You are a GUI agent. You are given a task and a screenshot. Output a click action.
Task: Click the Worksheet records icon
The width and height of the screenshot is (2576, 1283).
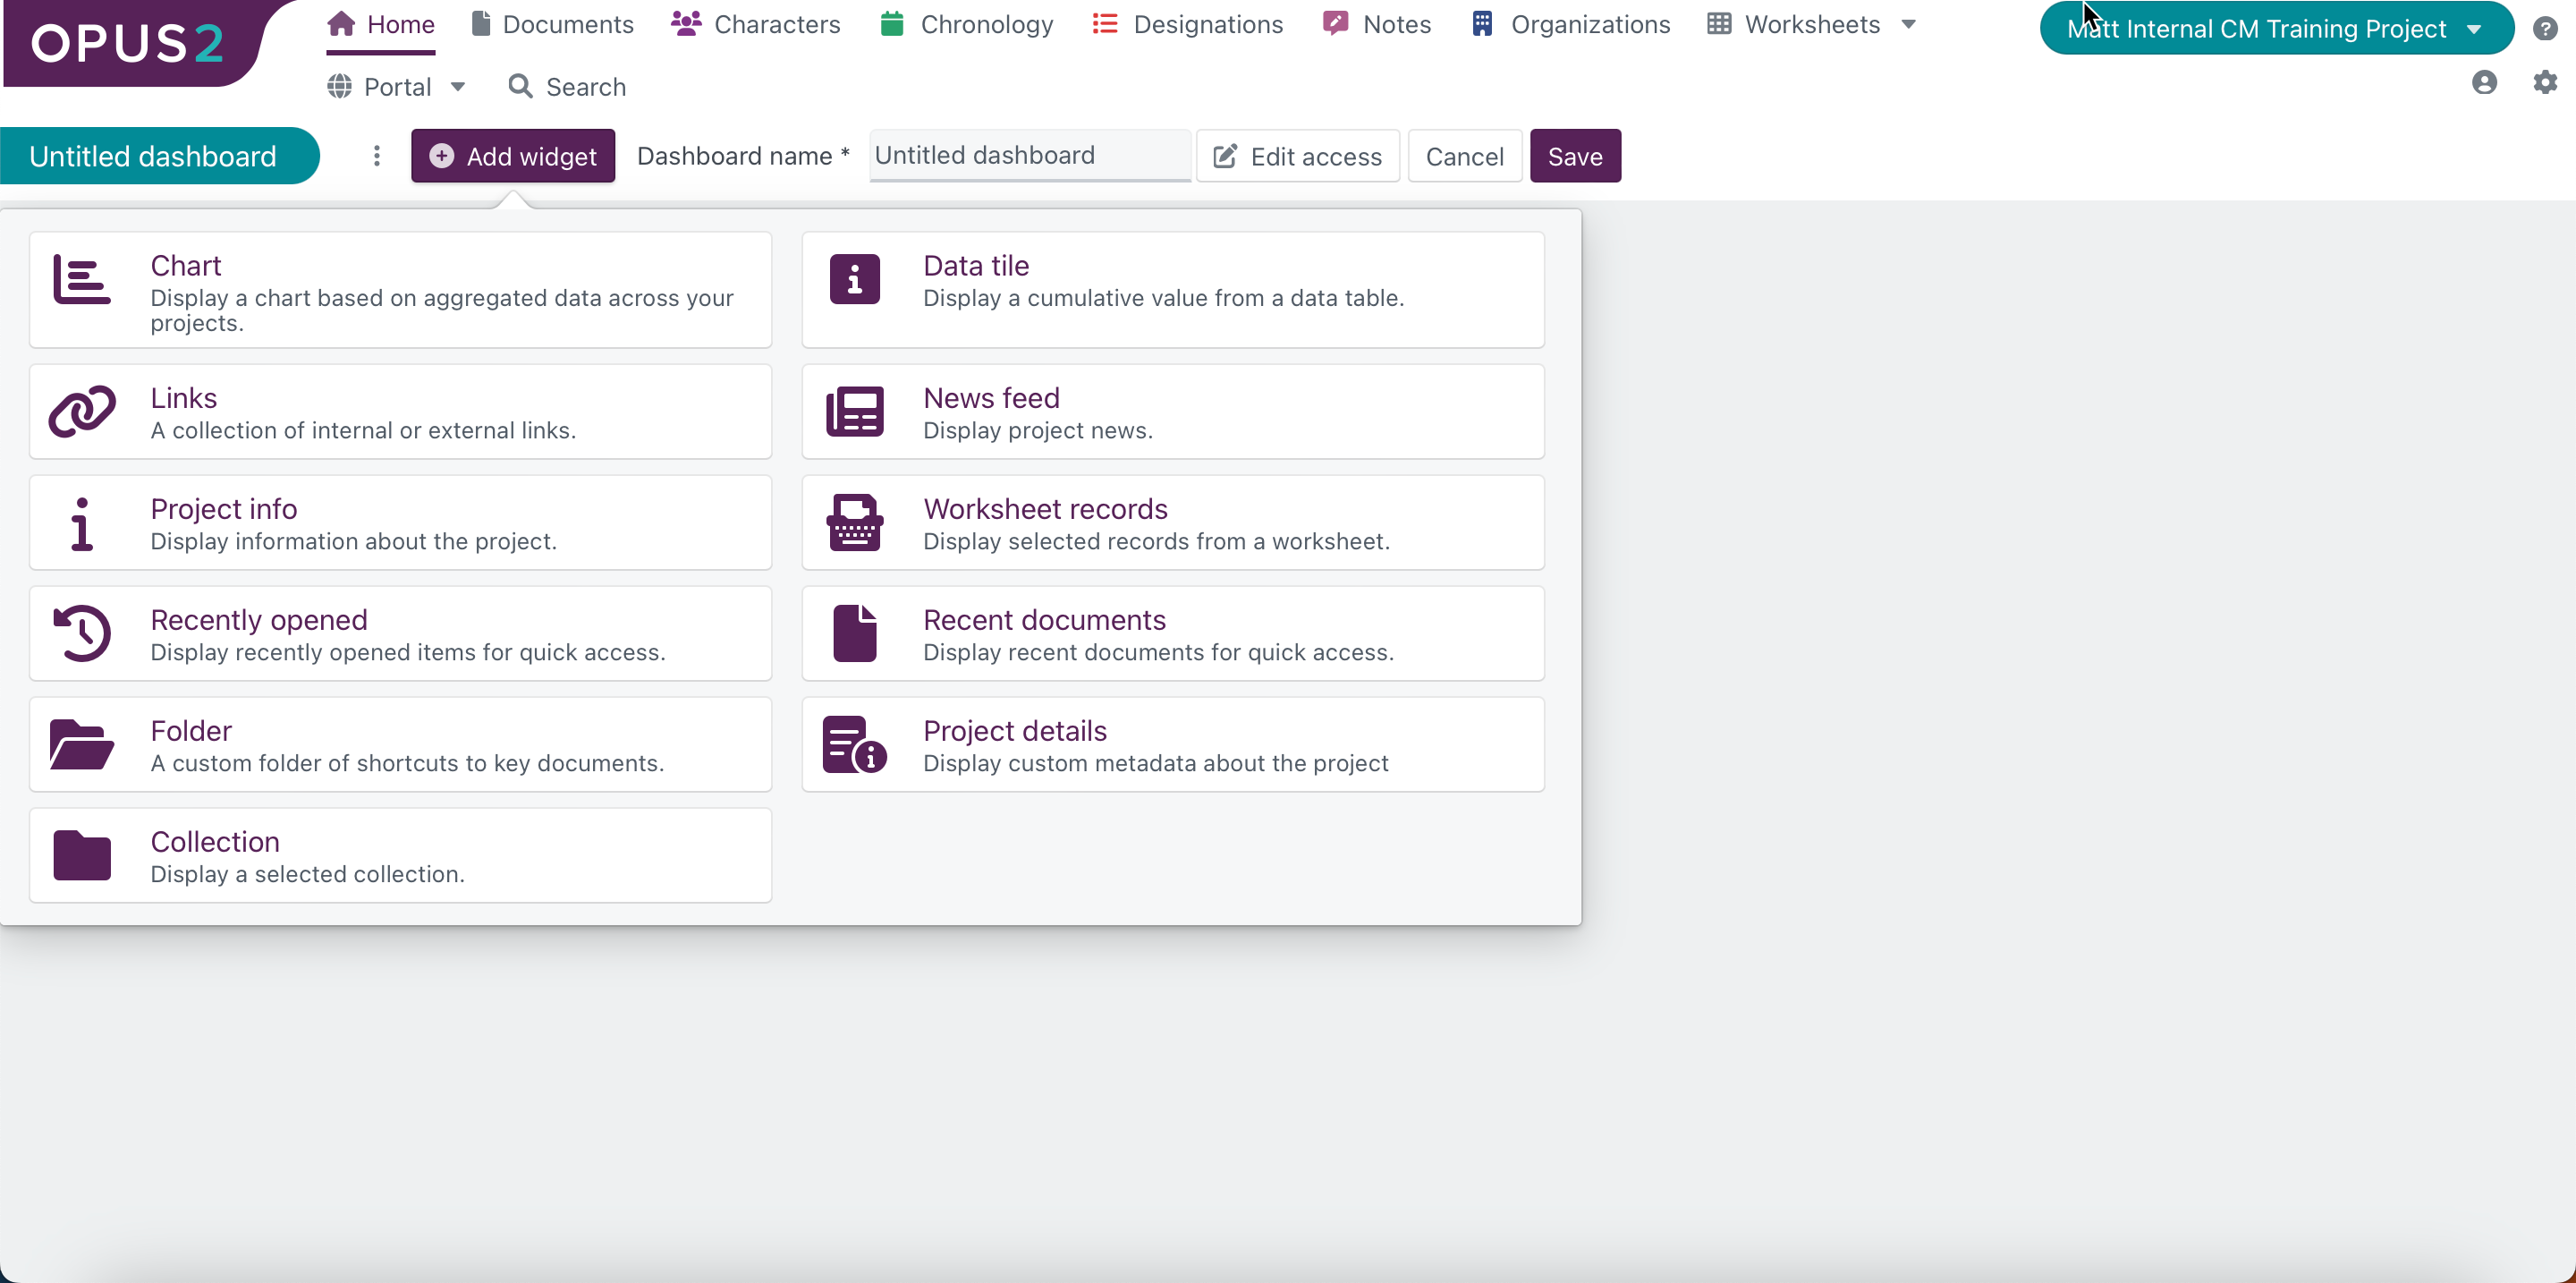[854, 523]
